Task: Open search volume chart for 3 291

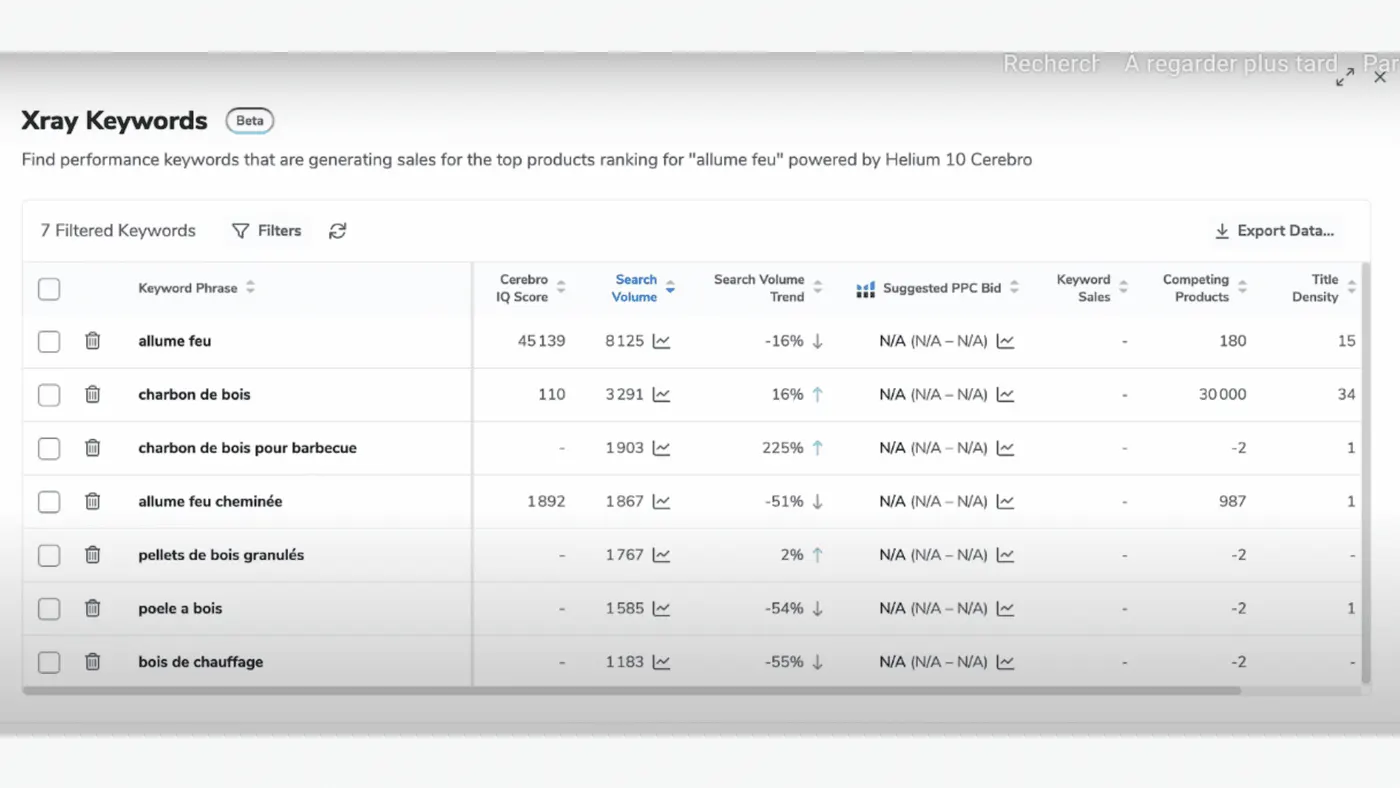Action: pos(661,394)
